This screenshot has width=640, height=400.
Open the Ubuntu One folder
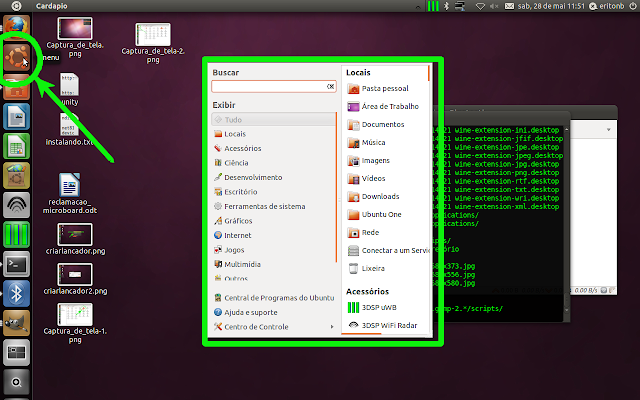[386, 214]
